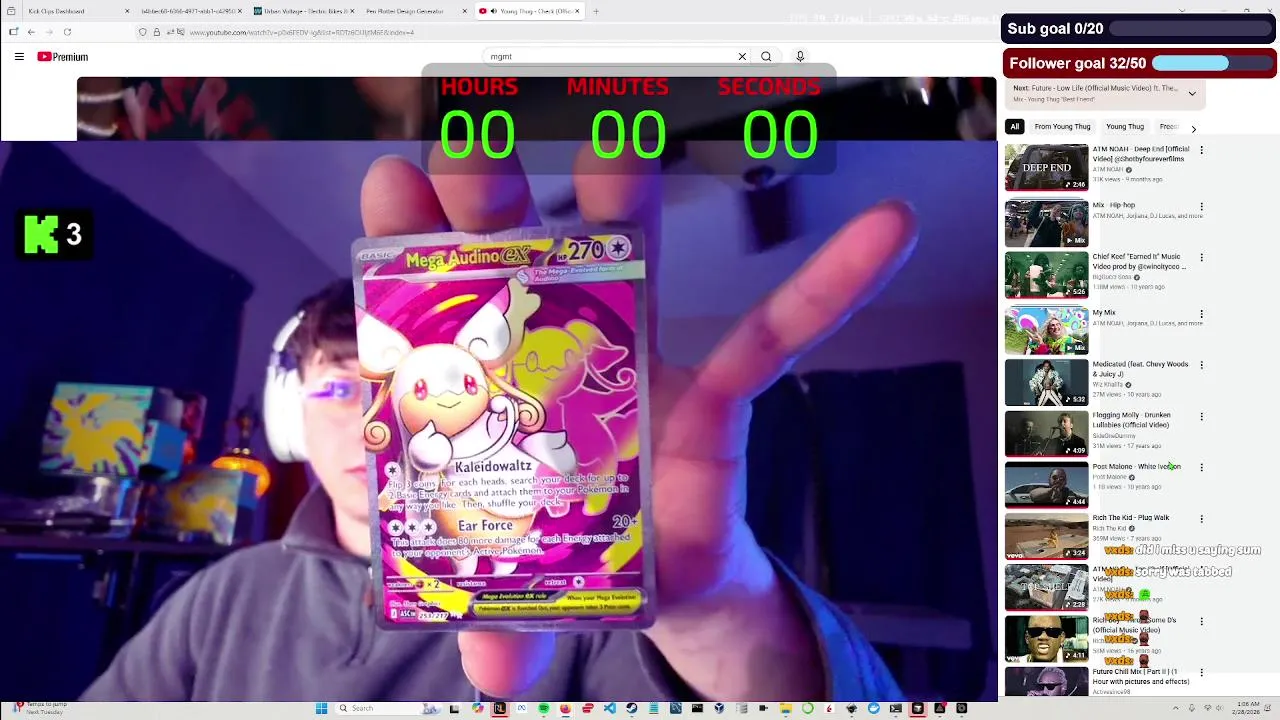
Task: Open options menu for Post Malone White Iverson
Action: (1201, 467)
